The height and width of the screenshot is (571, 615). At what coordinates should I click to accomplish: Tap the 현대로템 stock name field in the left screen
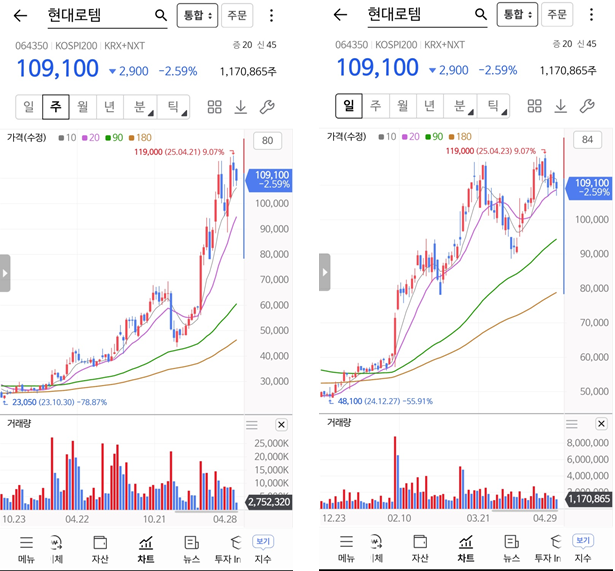coord(107,16)
